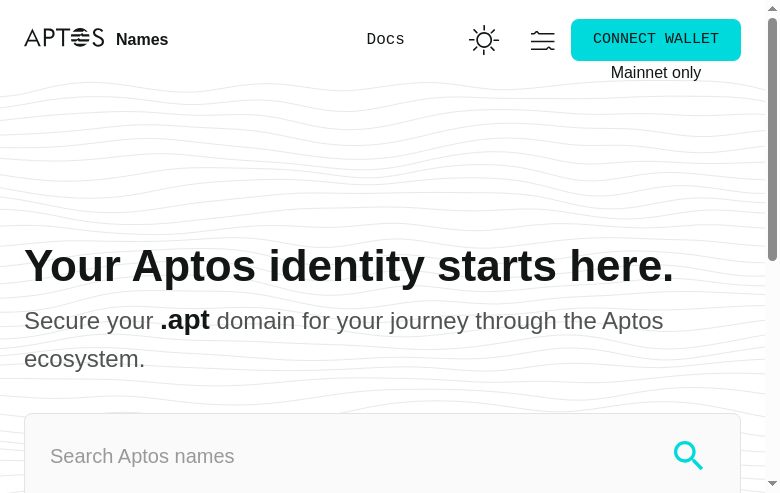
Task: Click the Connect Wallet button
Action: coord(656,40)
